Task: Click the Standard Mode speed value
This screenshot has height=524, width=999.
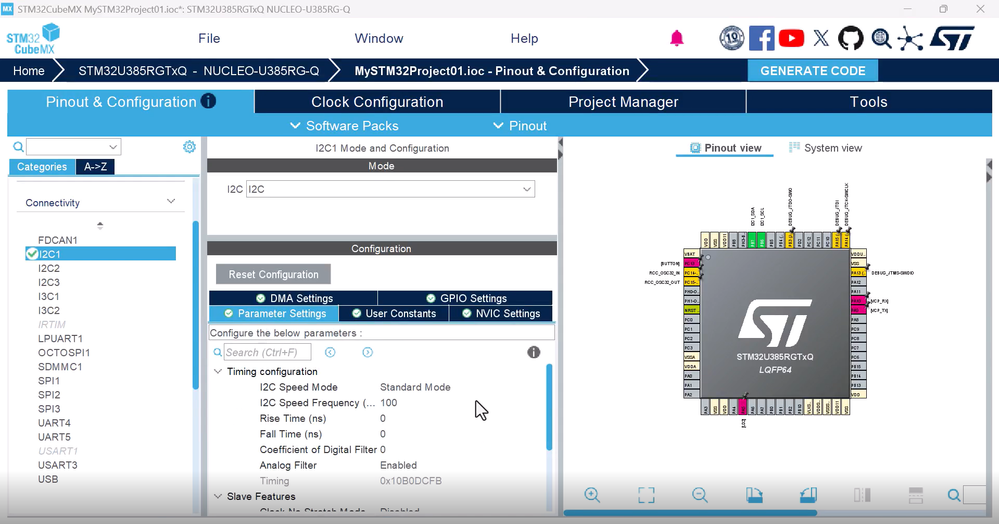Action: click(x=415, y=387)
